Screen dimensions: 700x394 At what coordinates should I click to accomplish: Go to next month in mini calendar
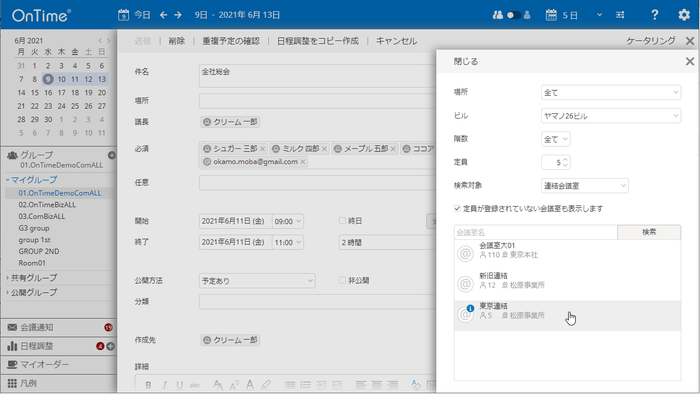[108, 41]
